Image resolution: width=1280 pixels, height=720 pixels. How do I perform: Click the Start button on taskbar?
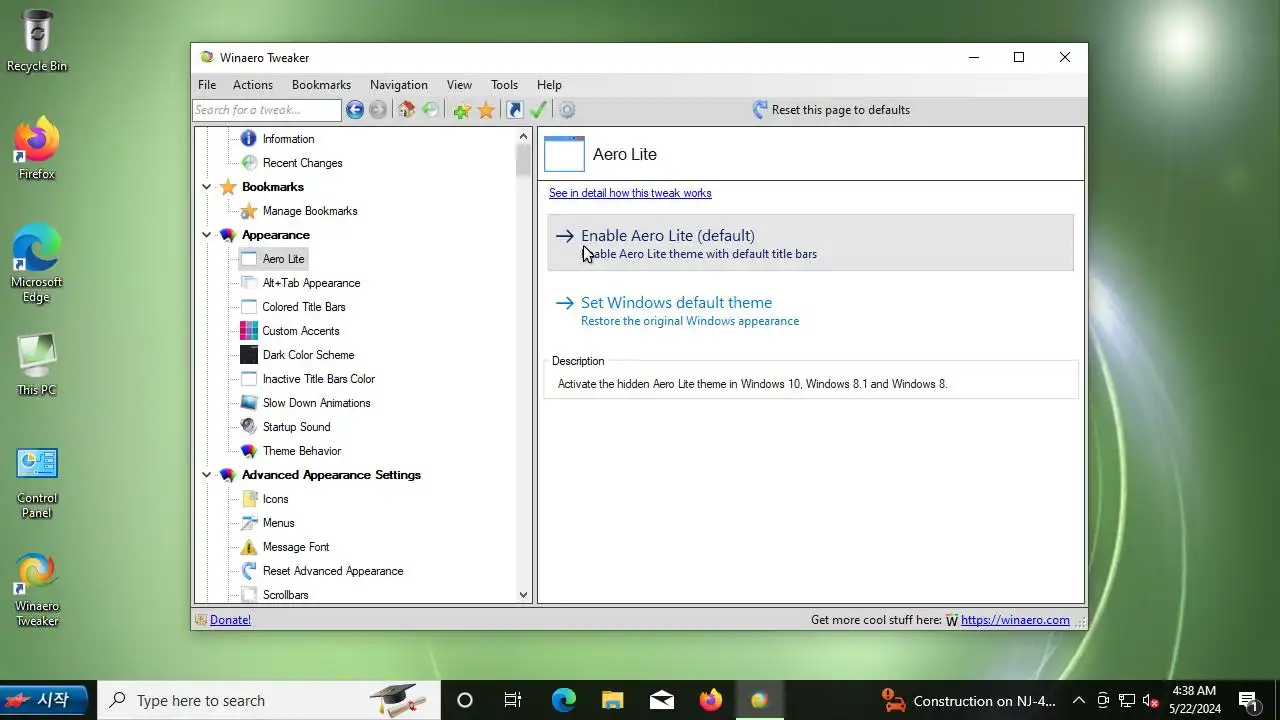pyautogui.click(x=44, y=700)
